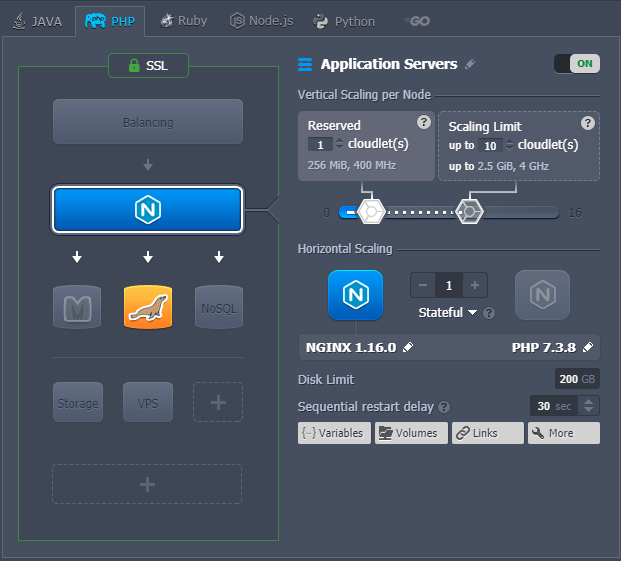Image resolution: width=621 pixels, height=561 pixels.
Task: Open the Volumes configuration
Action: [411, 433]
